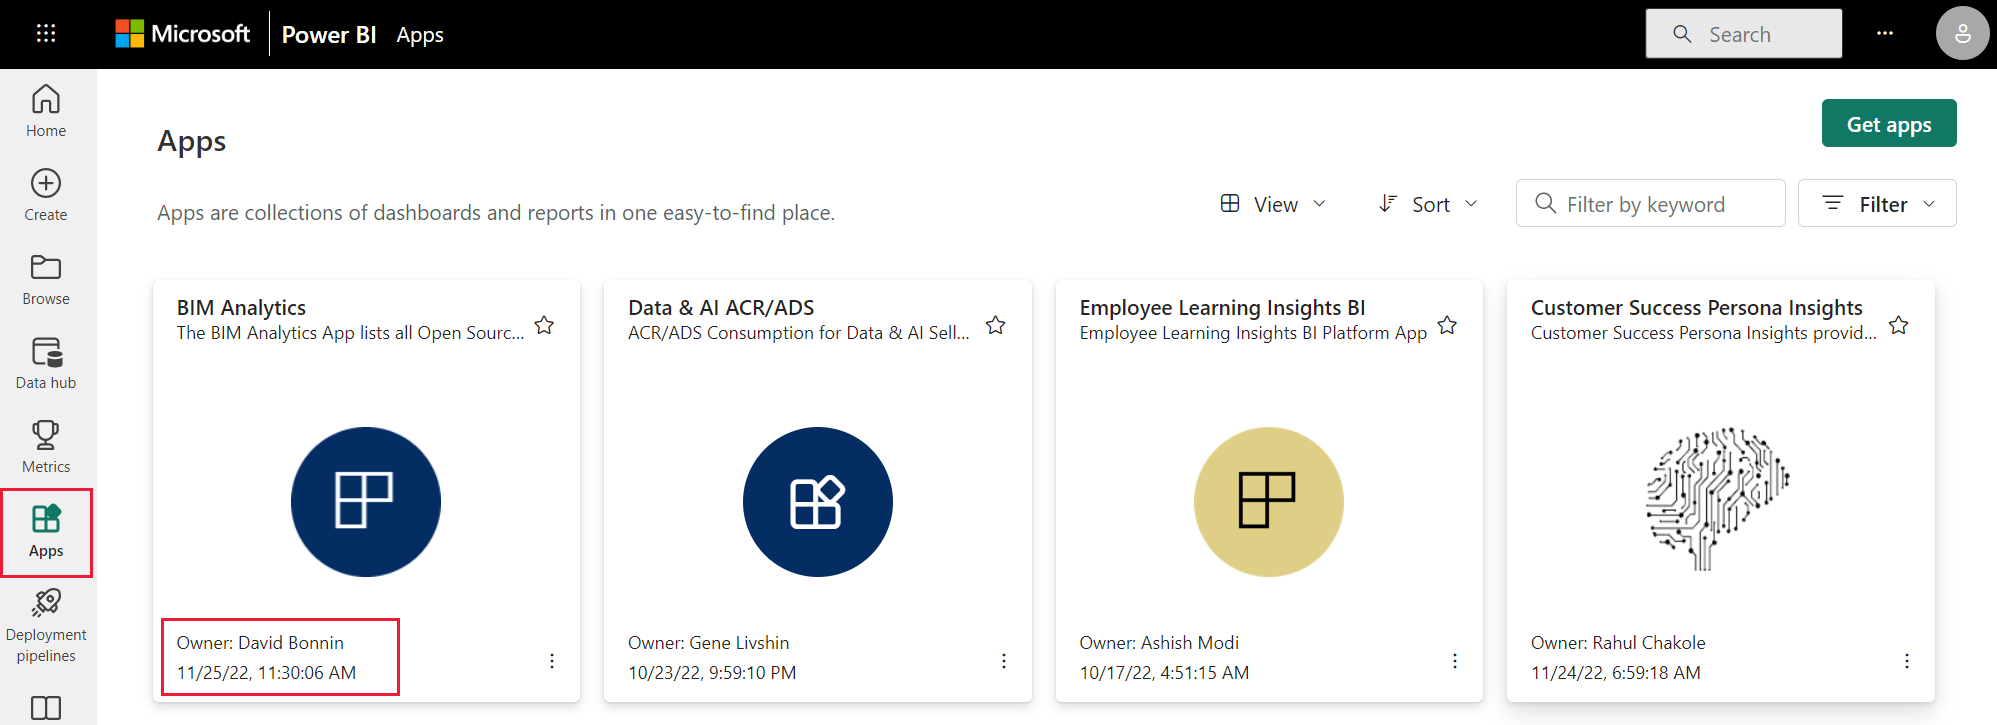This screenshot has height=725, width=1997.
Task: Click Owner: Rahul Chakole text
Action: tap(1618, 643)
